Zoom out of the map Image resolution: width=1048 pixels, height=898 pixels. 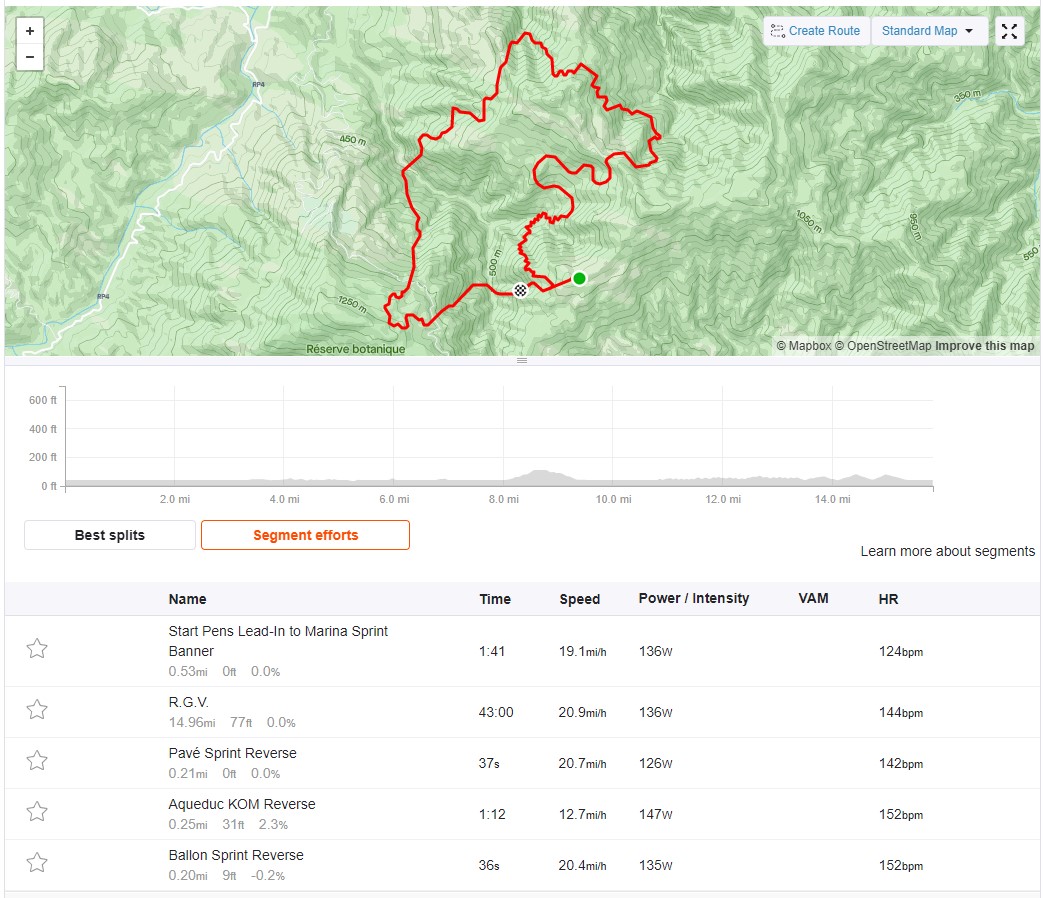click(29, 57)
